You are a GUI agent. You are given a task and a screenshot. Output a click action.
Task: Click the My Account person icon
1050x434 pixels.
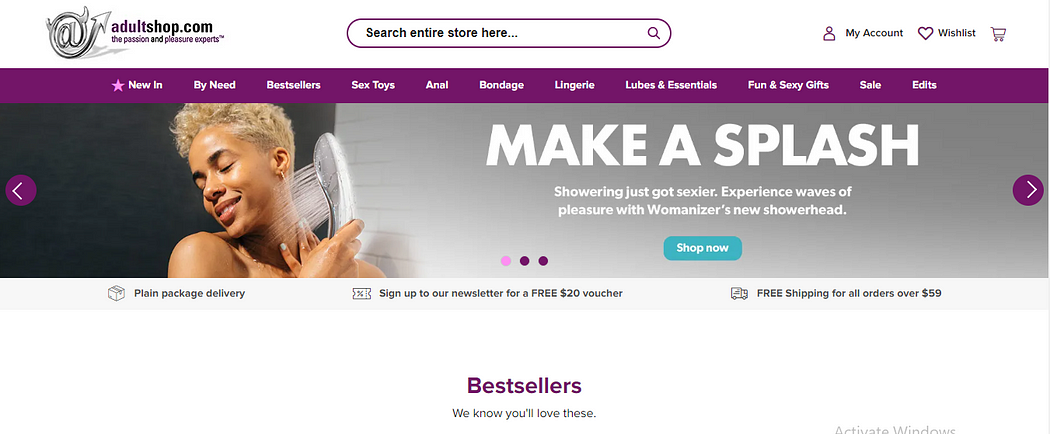[829, 33]
